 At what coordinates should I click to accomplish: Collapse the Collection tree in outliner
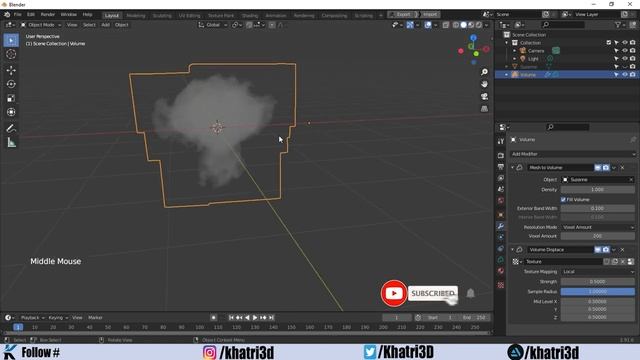[x=507, y=42]
